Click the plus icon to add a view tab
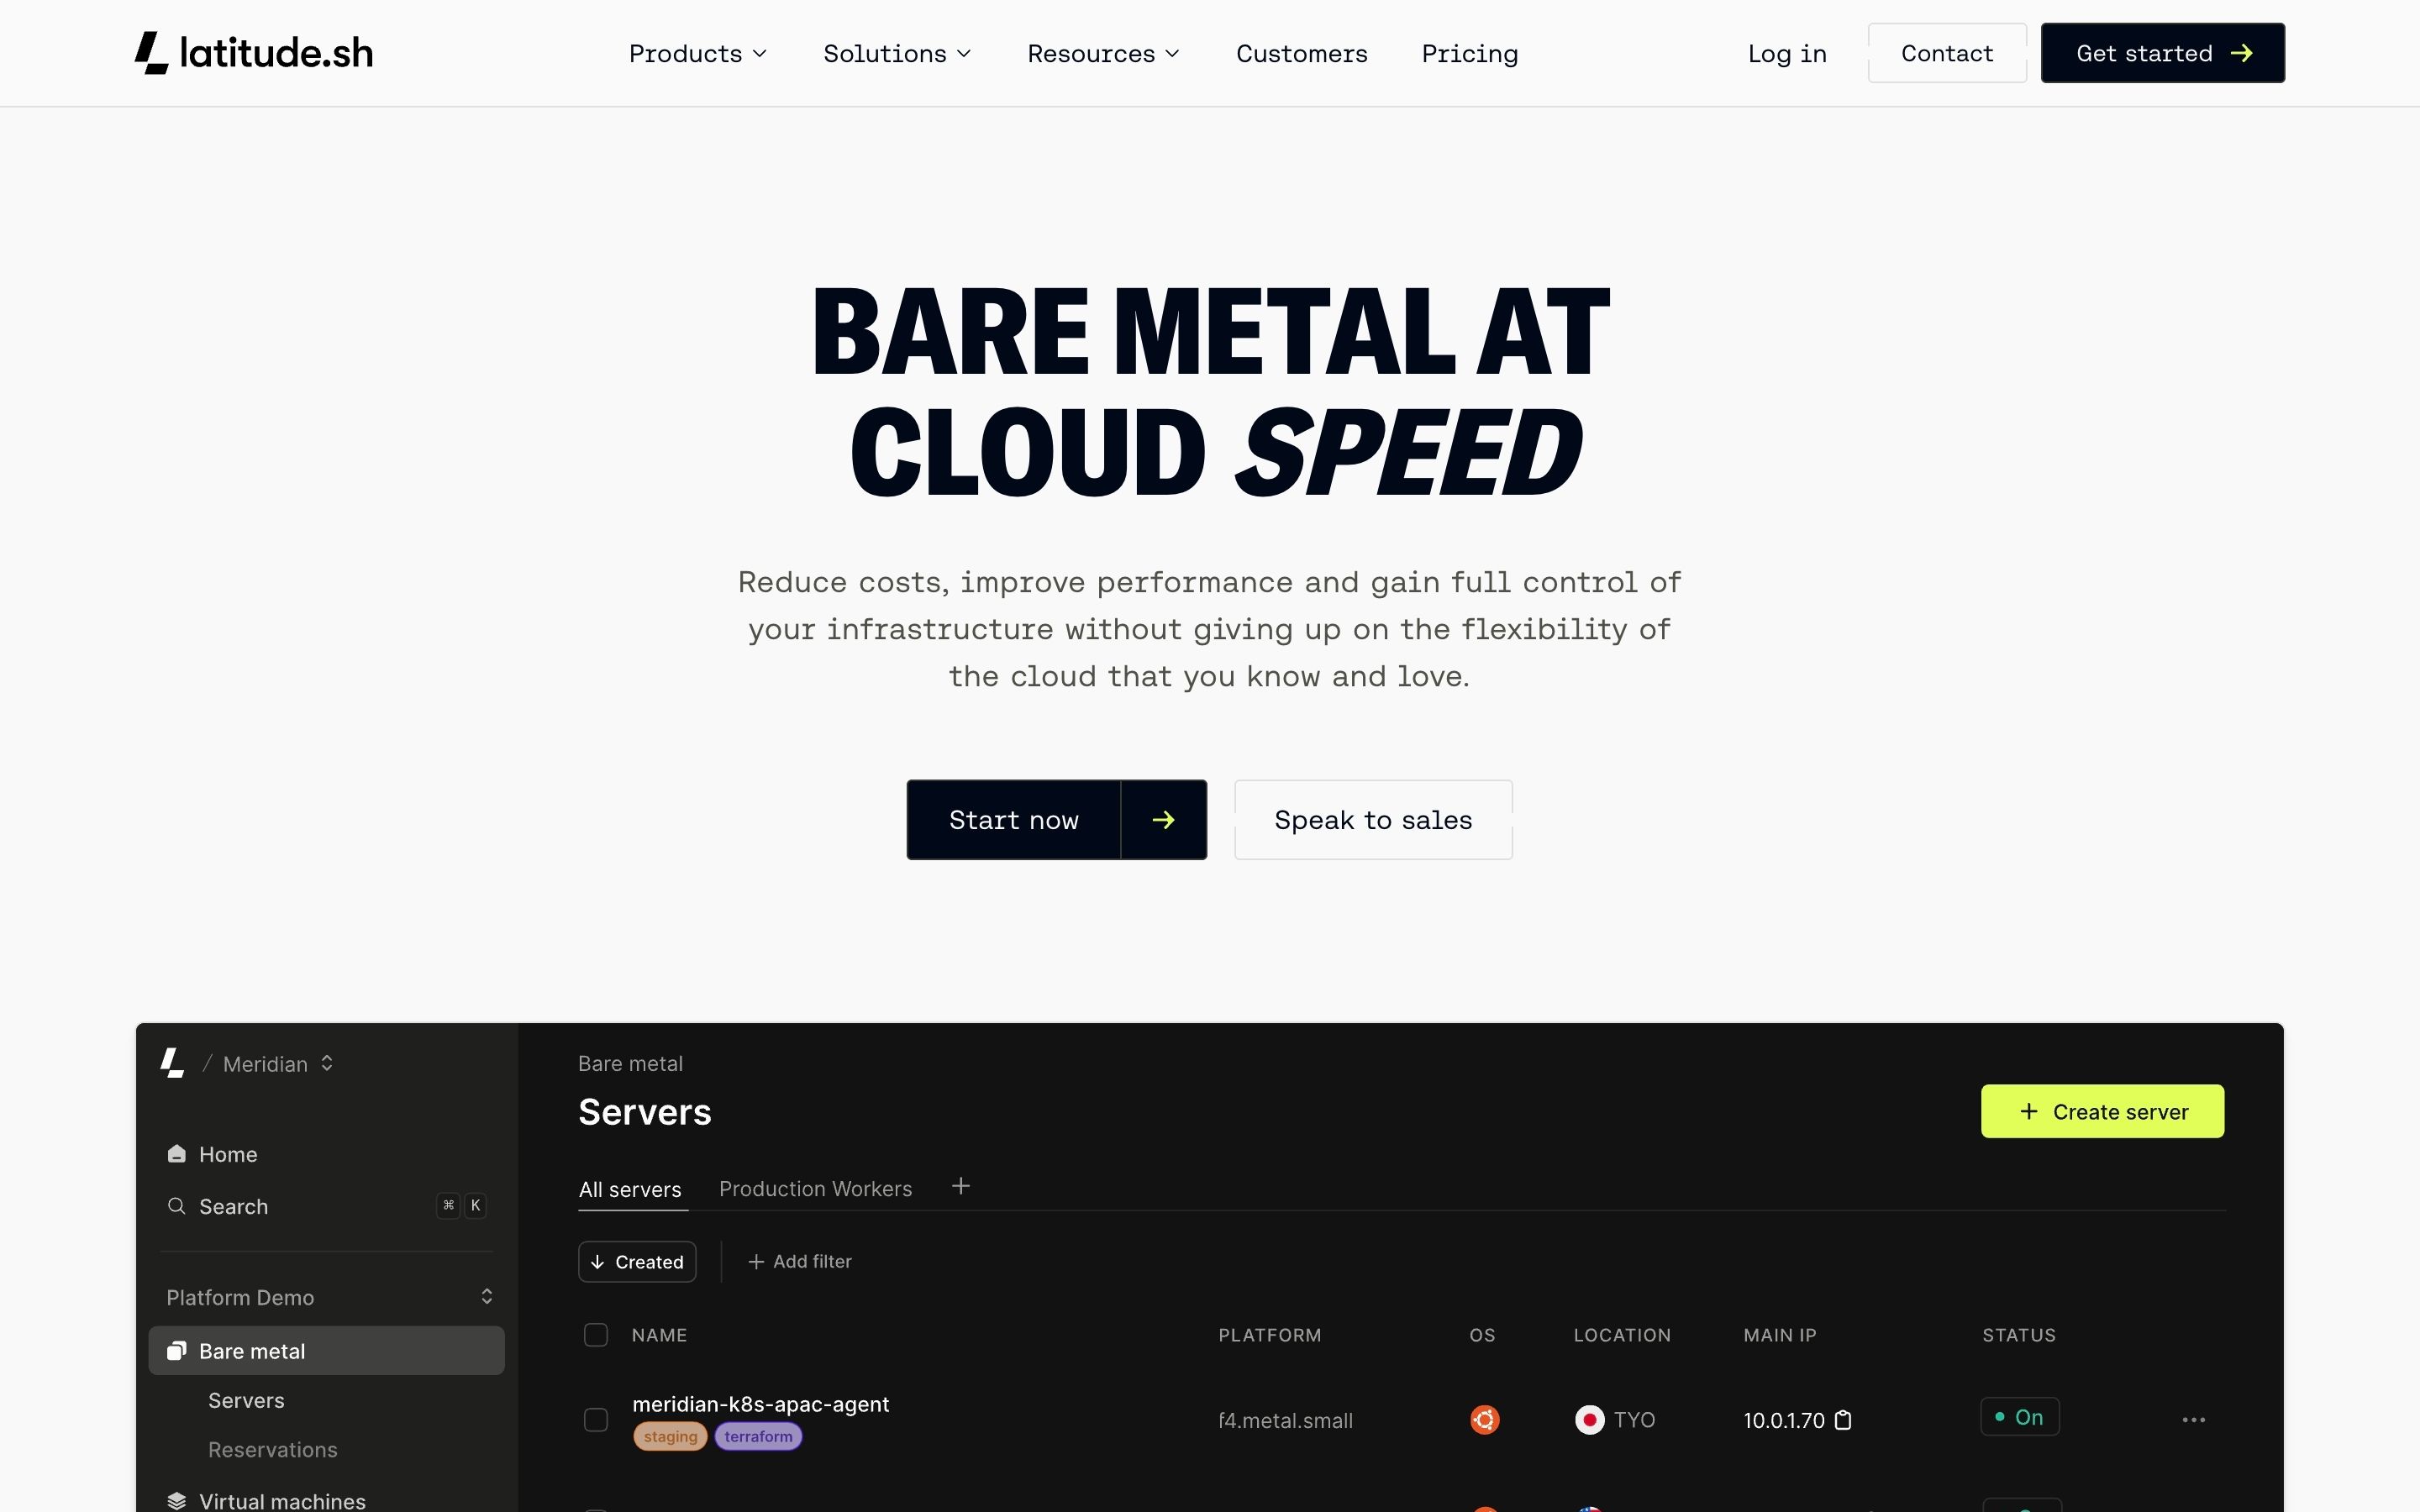Screen dimensions: 2420x1512 (x=961, y=1186)
